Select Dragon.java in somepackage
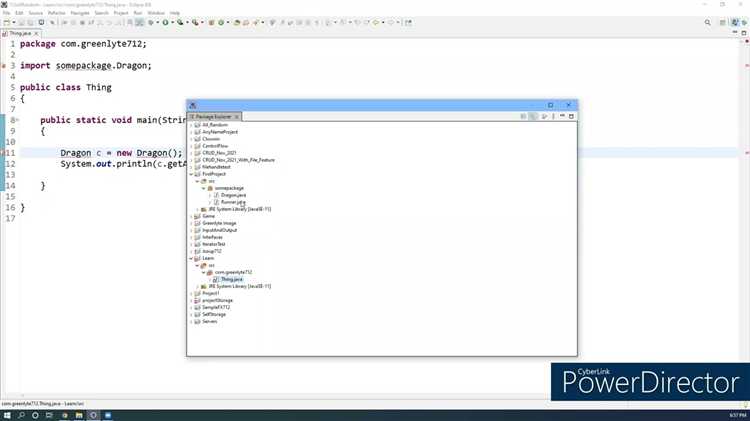The width and height of the screenshot is (750, 421). [233, 195]
